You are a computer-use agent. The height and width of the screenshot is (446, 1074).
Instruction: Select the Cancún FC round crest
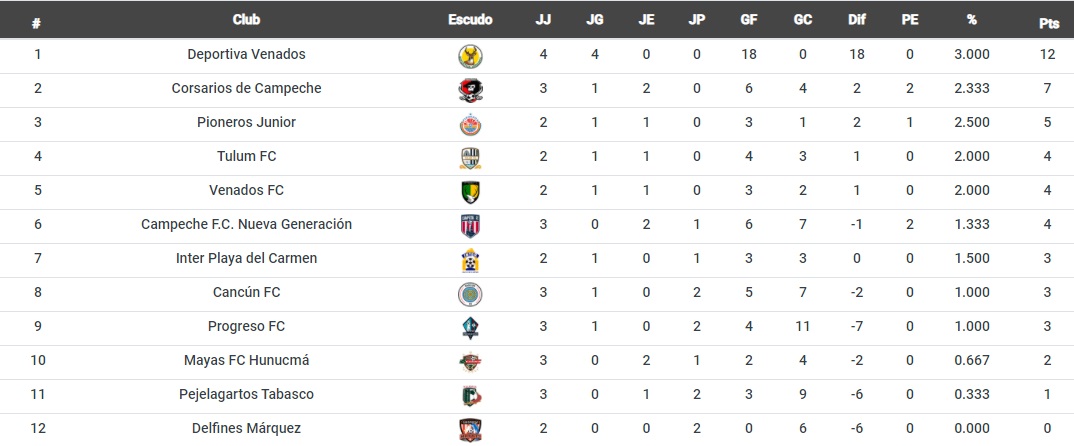(470, 294)
